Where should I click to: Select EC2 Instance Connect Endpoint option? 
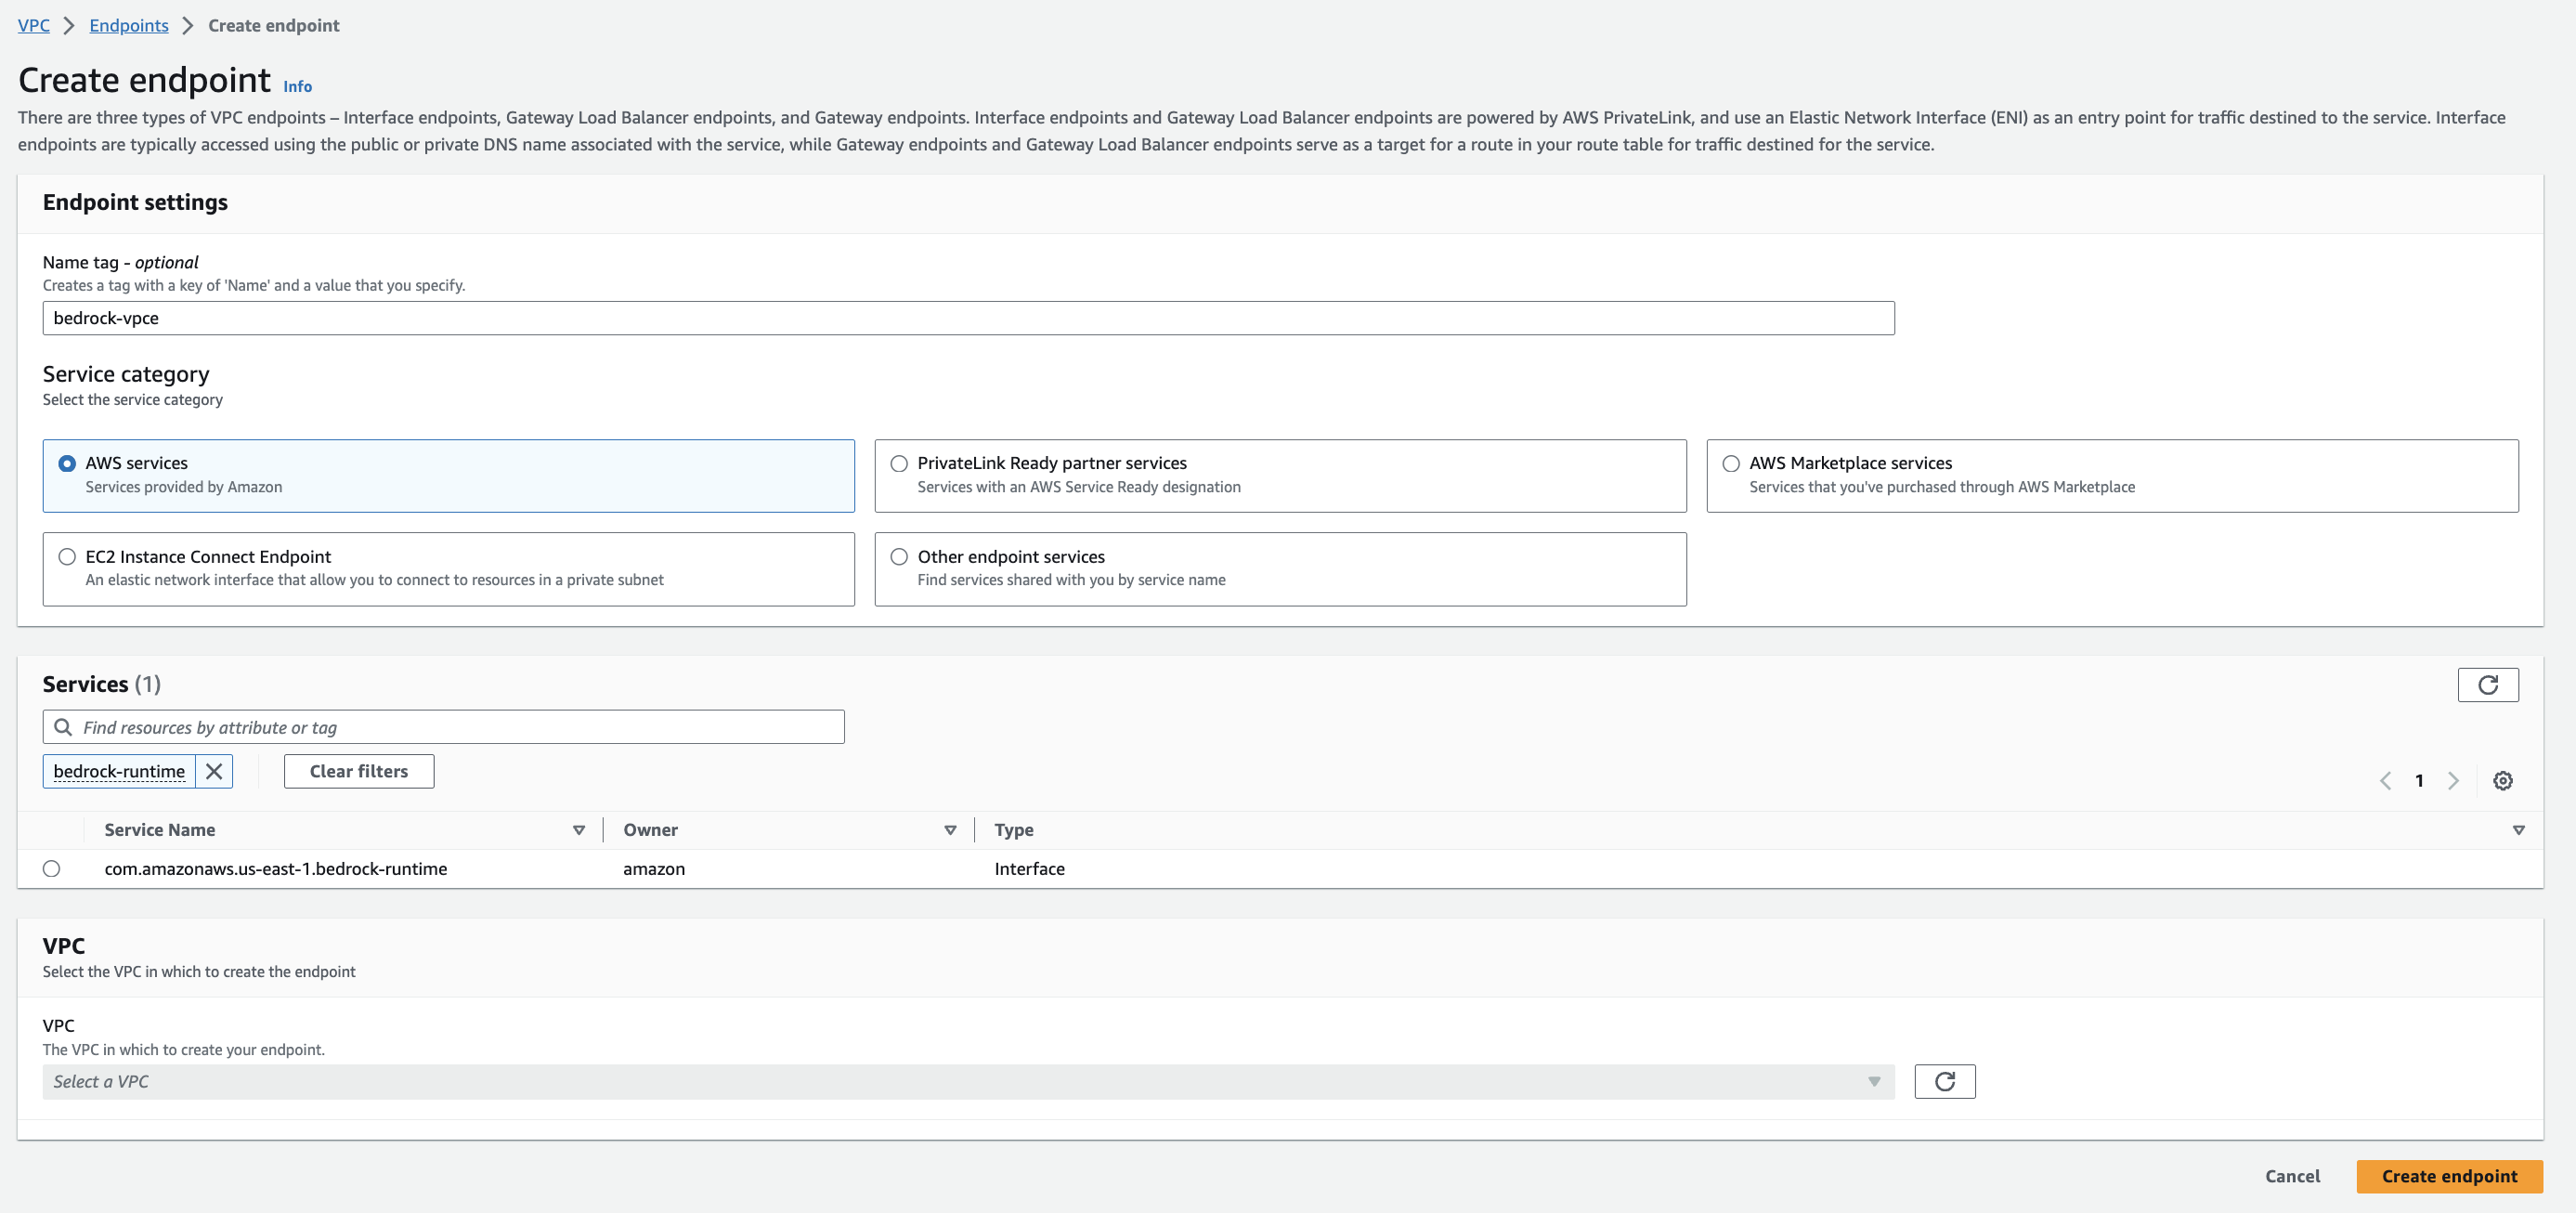tap(67, 557)
